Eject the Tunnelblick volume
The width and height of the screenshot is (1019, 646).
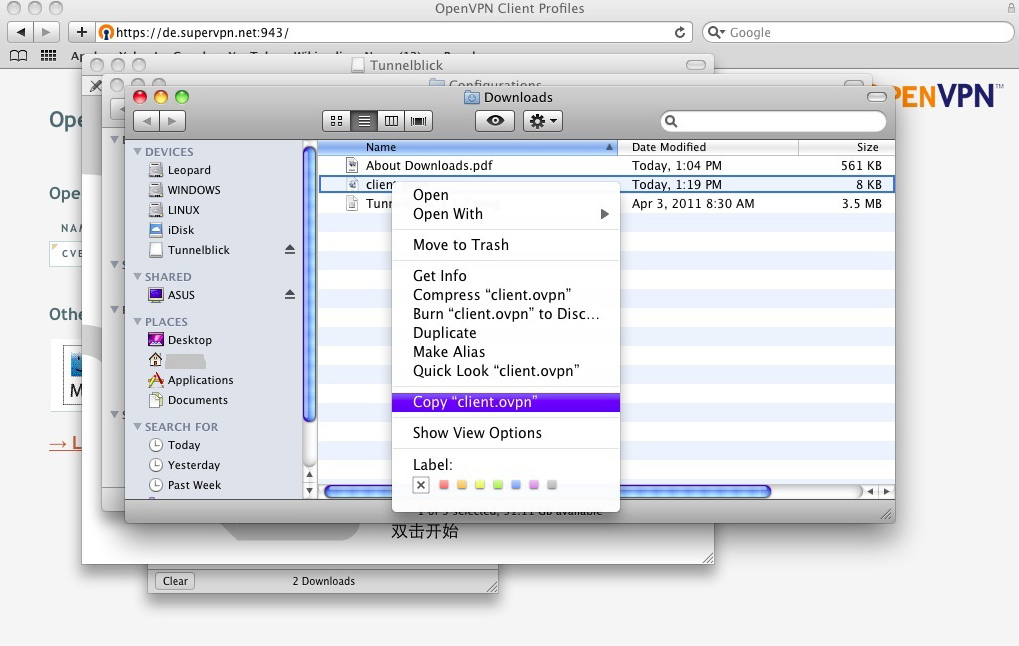[x=290, y=250]
